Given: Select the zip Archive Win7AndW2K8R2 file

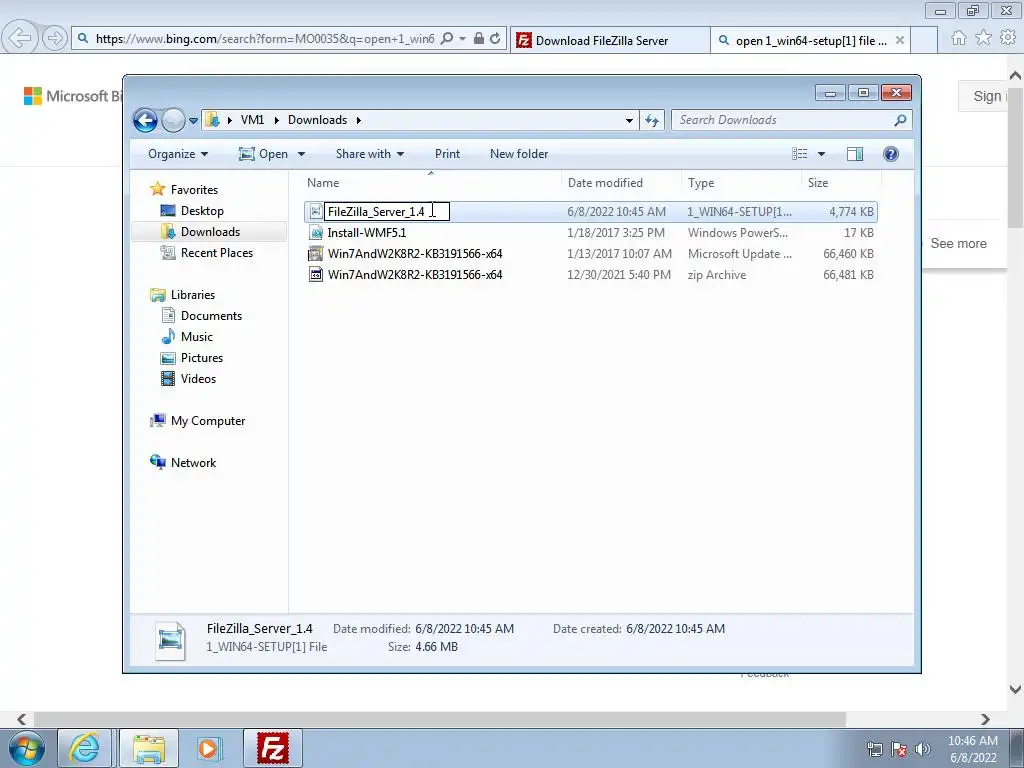Looking at the screenshot, I should 591,275.
